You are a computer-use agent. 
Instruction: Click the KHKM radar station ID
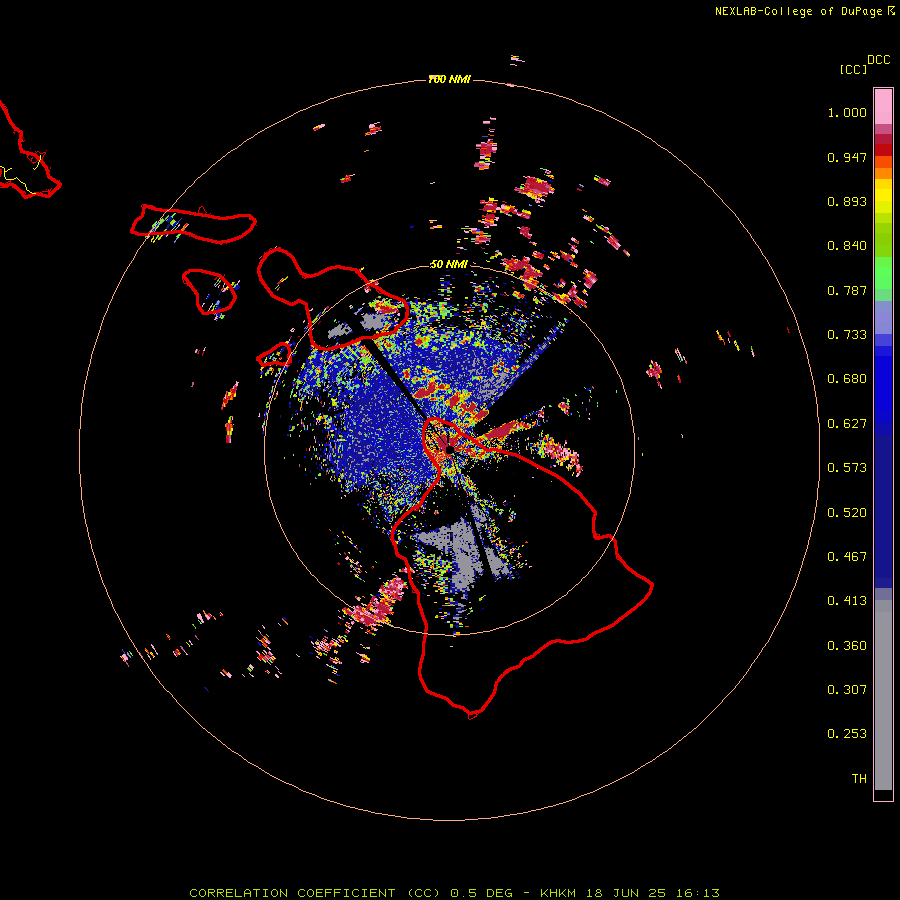(558, 893)
